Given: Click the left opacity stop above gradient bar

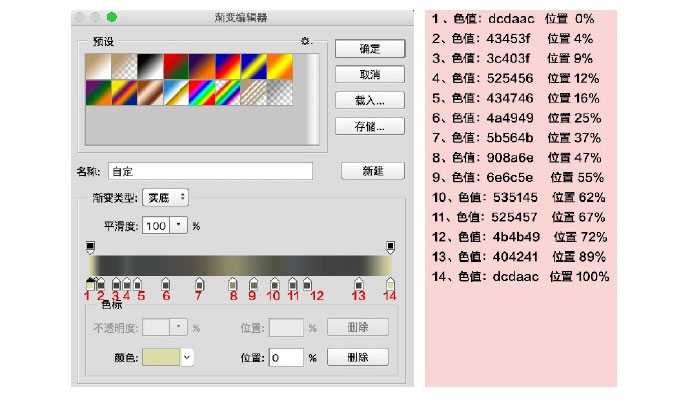Looking at the screenshot, I should pos(90,247).
